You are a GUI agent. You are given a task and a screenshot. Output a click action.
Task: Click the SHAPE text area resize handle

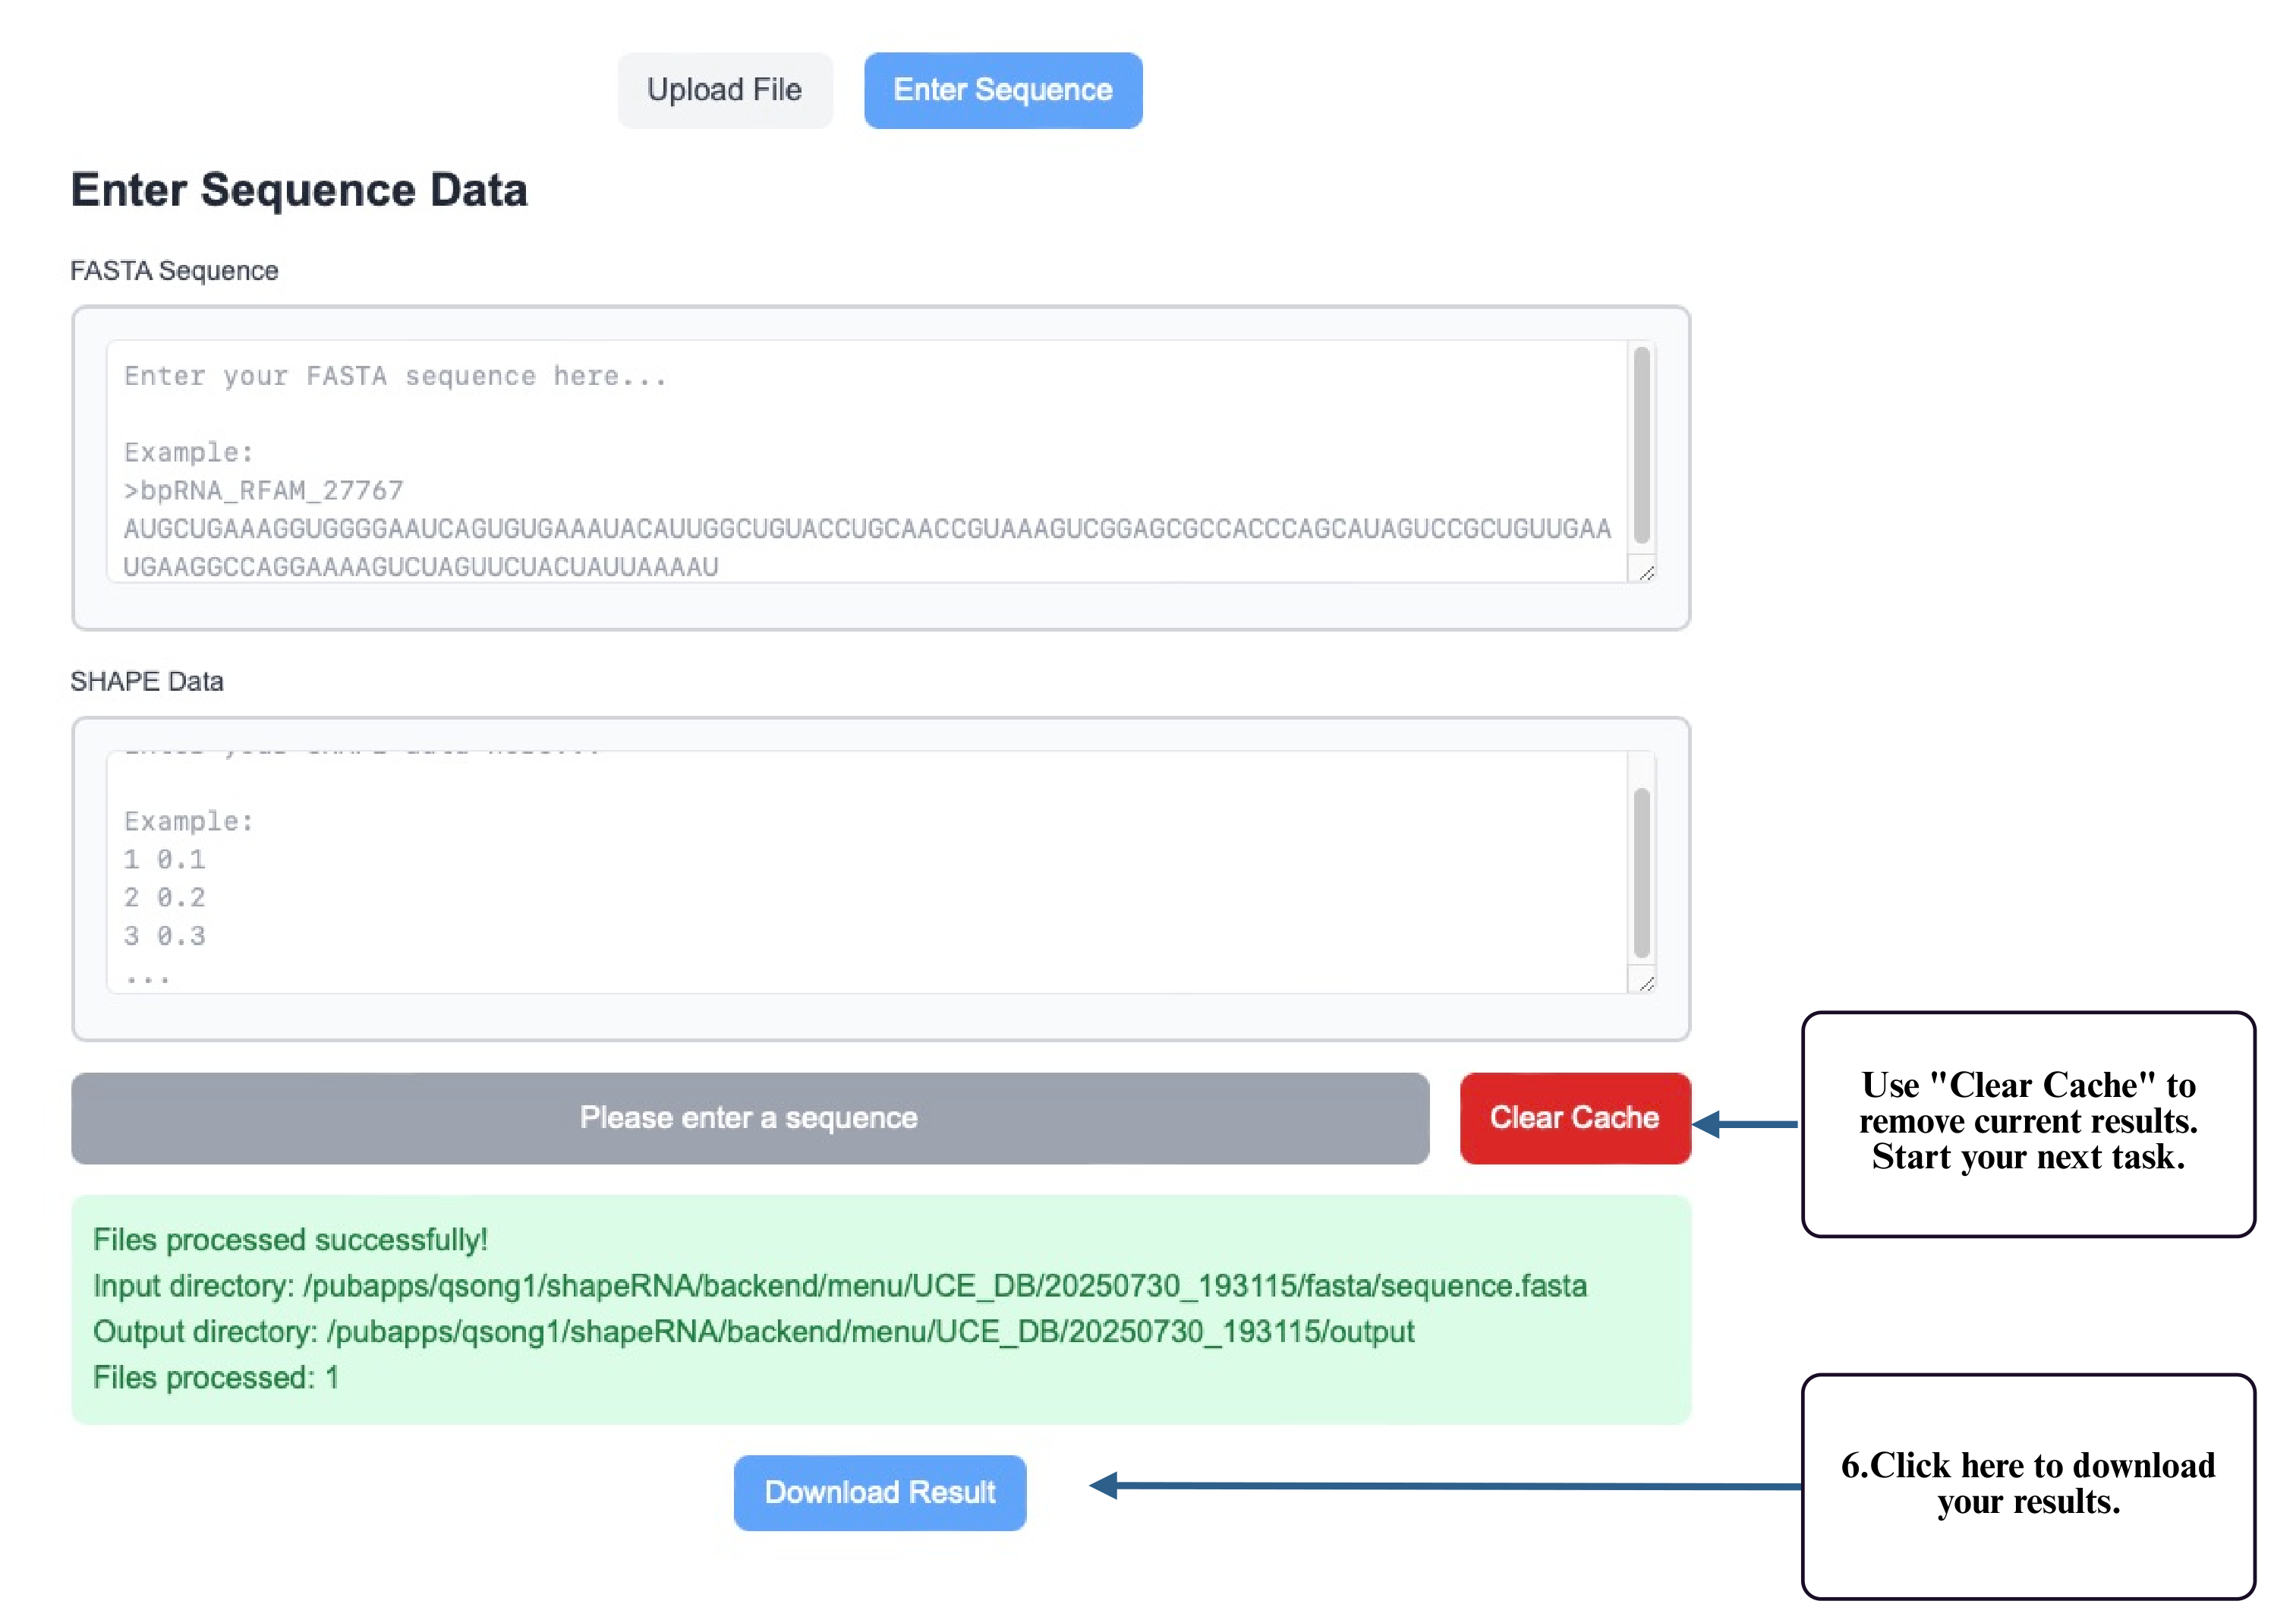(x=1646, y=984)
